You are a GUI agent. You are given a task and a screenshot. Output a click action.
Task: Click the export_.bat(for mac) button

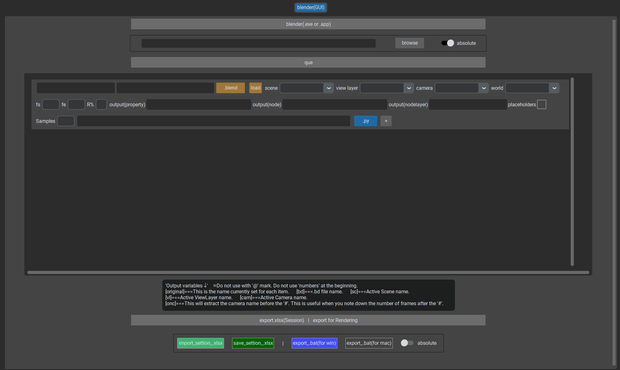pyautogui.click(x=369, y=343)
